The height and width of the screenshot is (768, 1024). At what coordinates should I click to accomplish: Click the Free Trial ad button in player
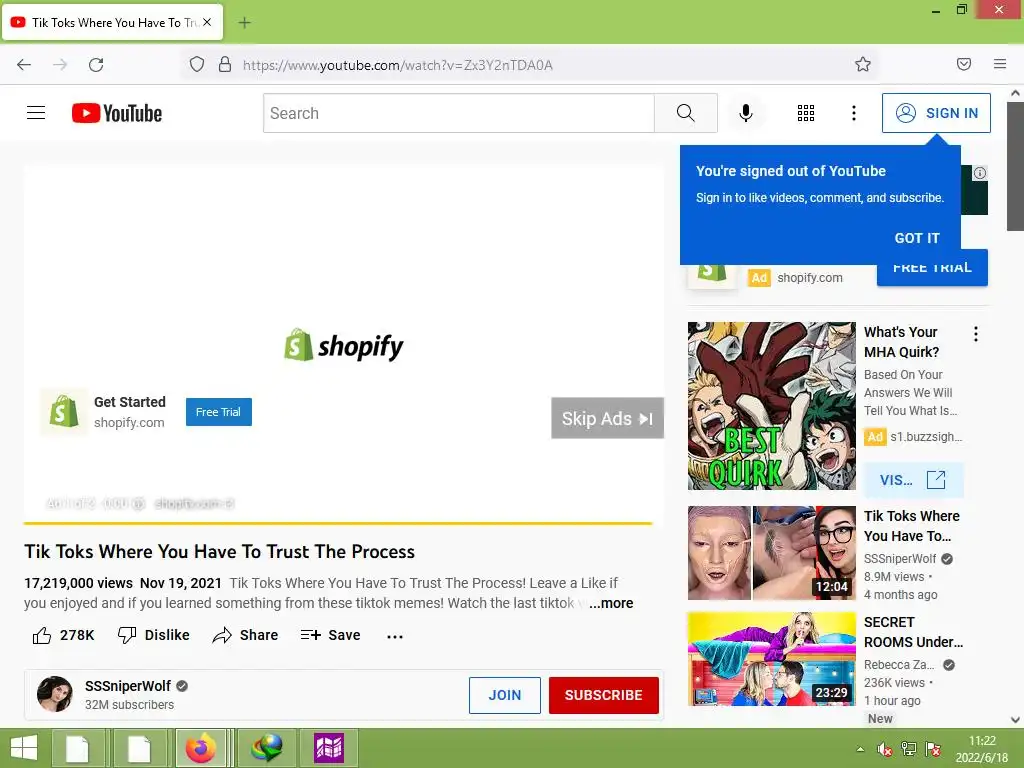point(219,412)
